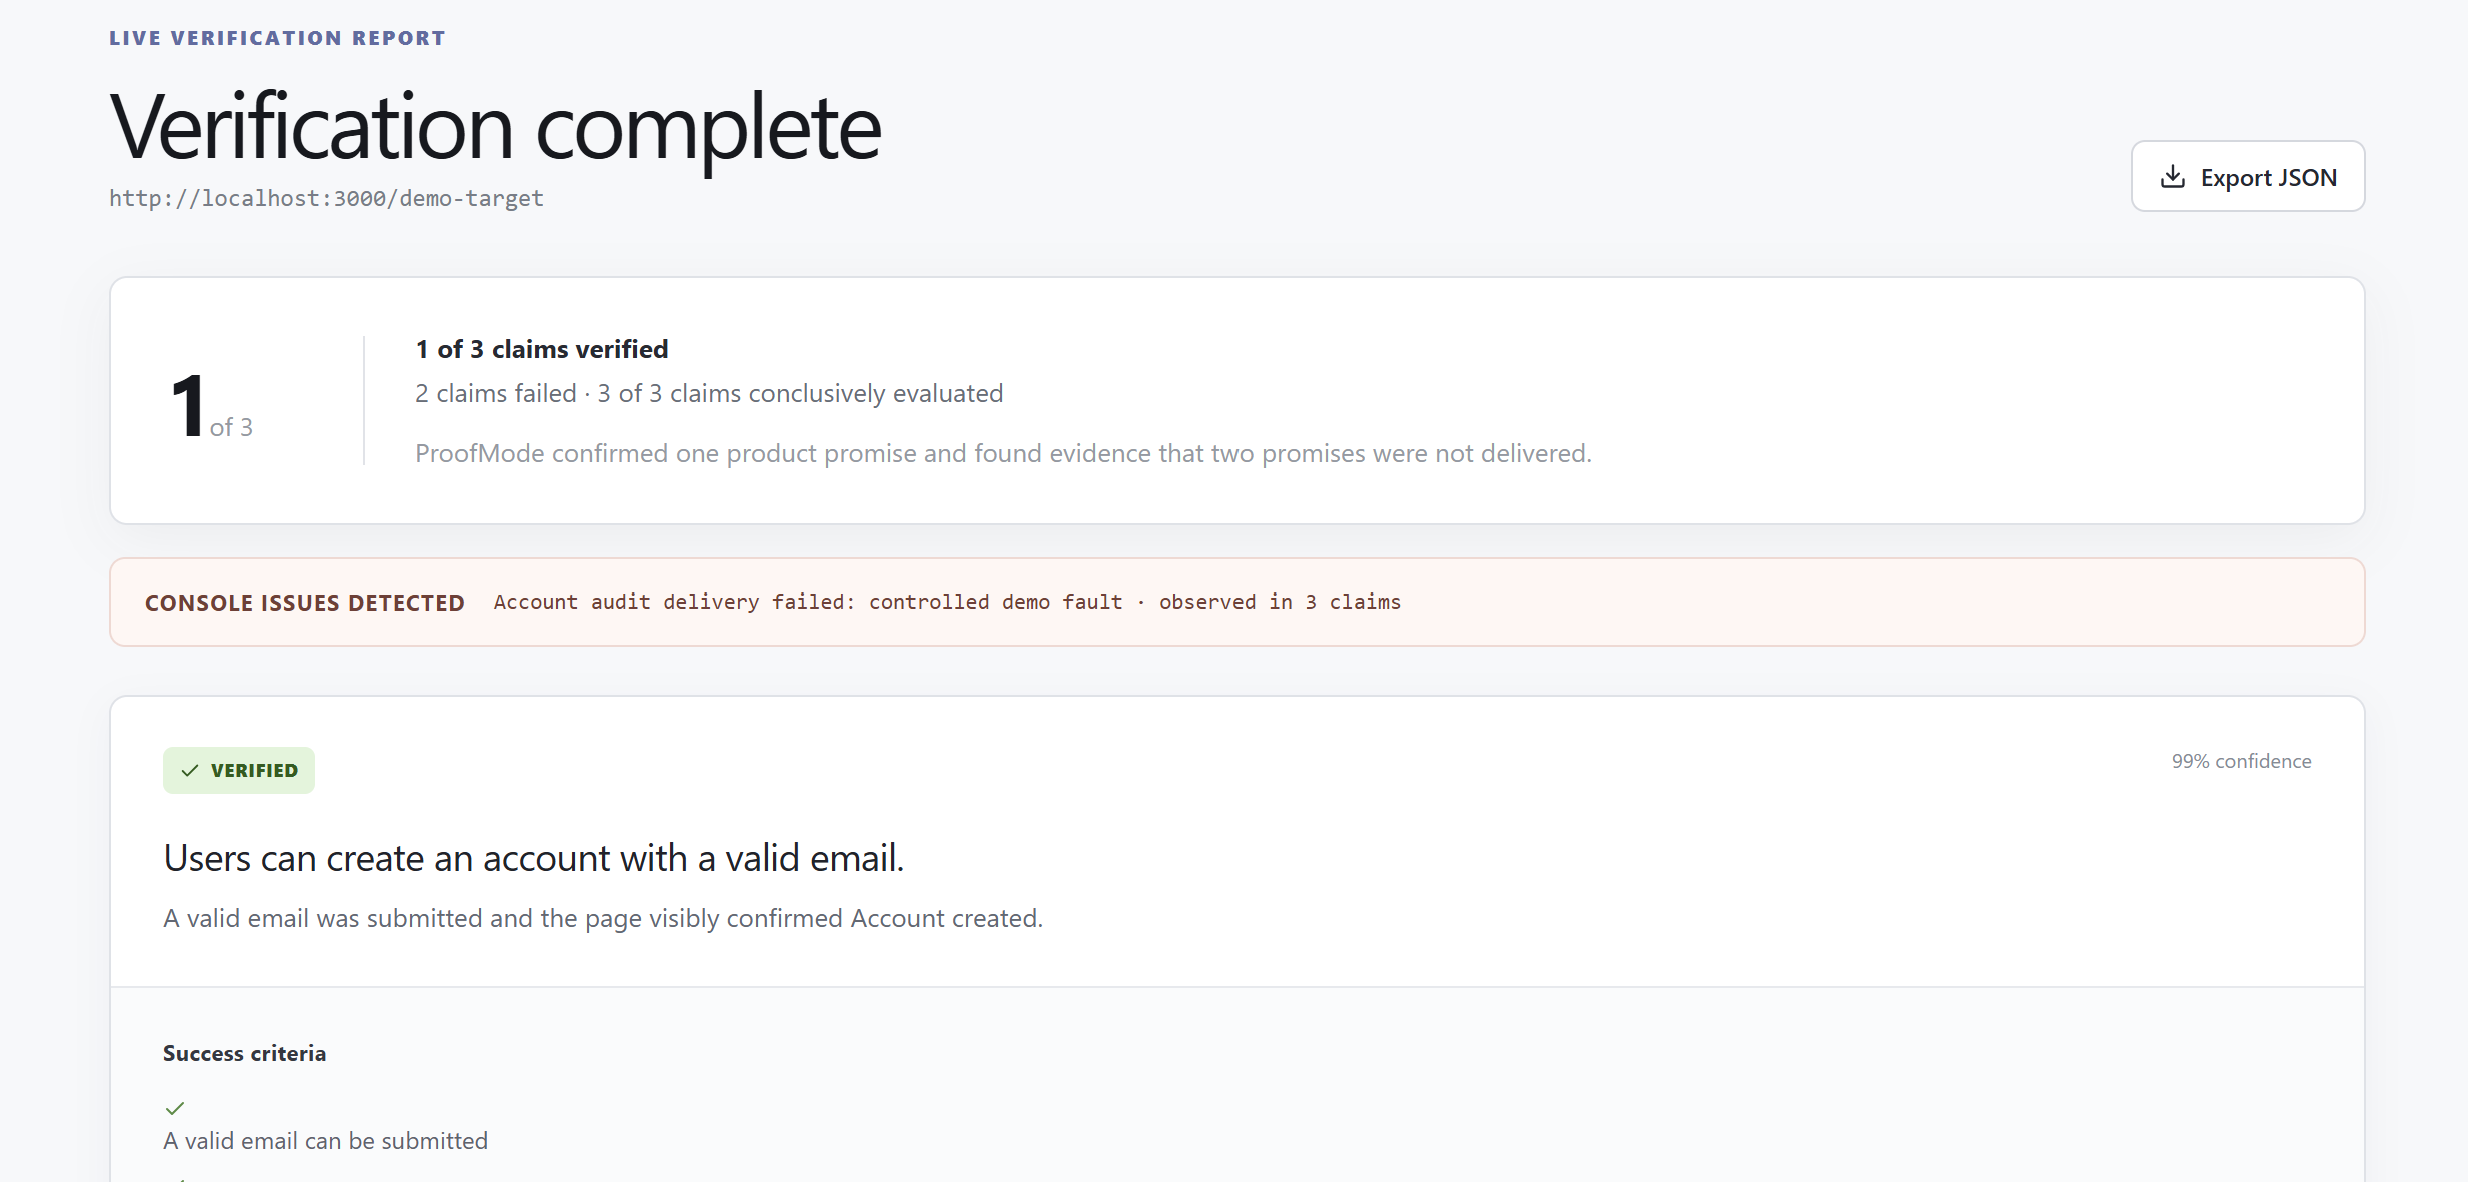Open the 'Users can create an account' claim
The image size is (2468, 1182).
(x=534, y=858)
